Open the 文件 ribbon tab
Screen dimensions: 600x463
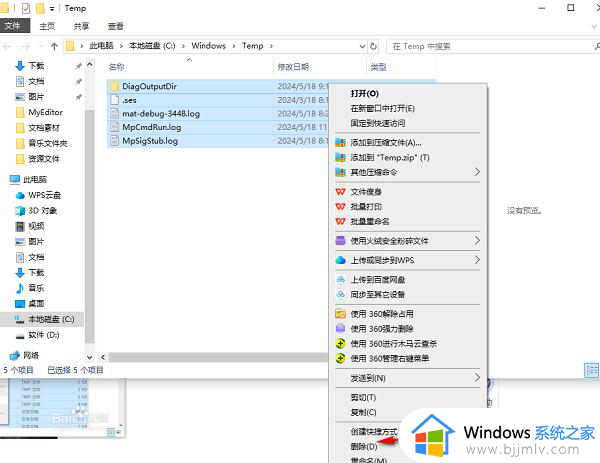(13, 26)
